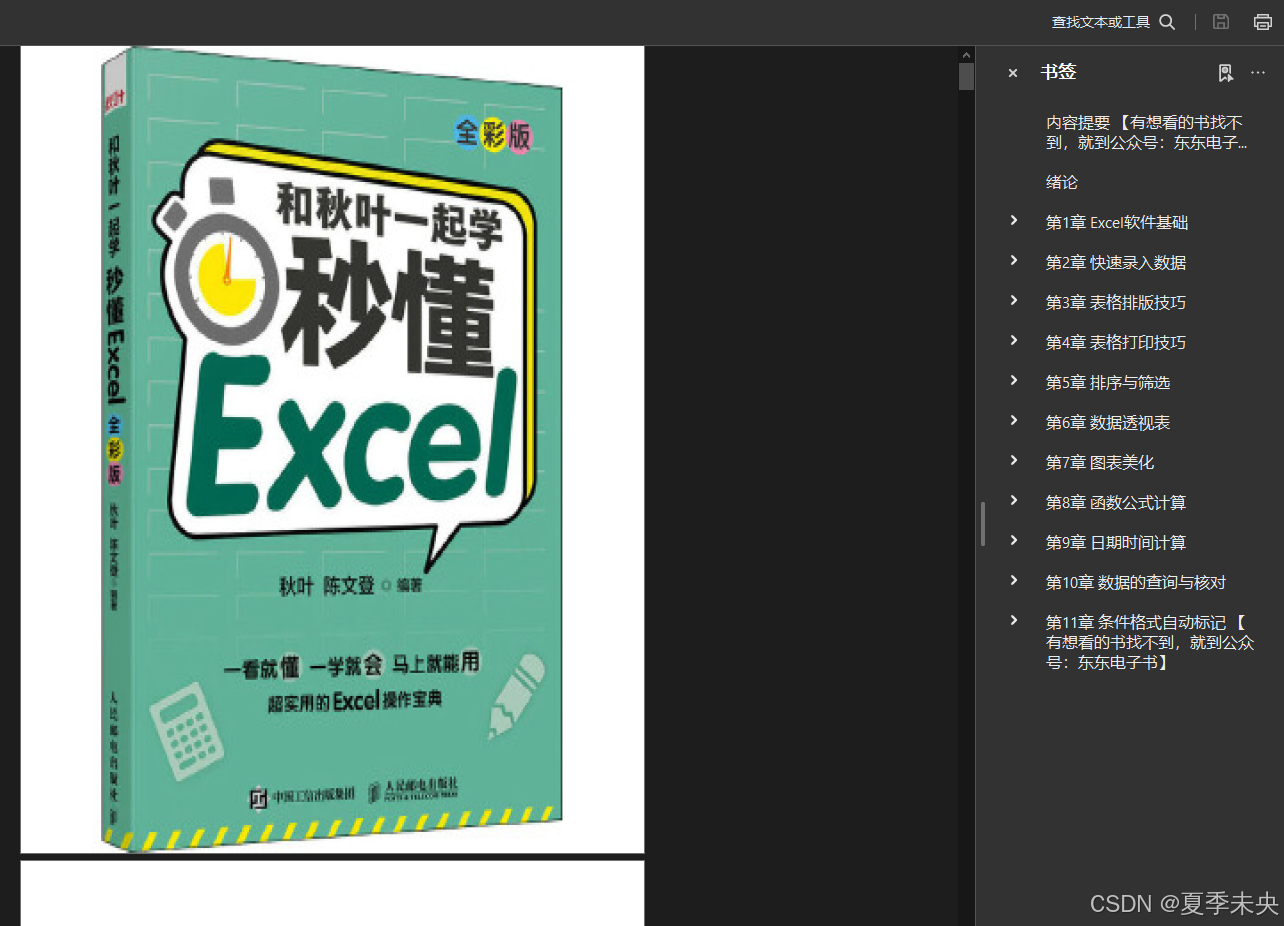Click the 书签 panel title
This screenshot has width=1284, height=926.
1058,72
